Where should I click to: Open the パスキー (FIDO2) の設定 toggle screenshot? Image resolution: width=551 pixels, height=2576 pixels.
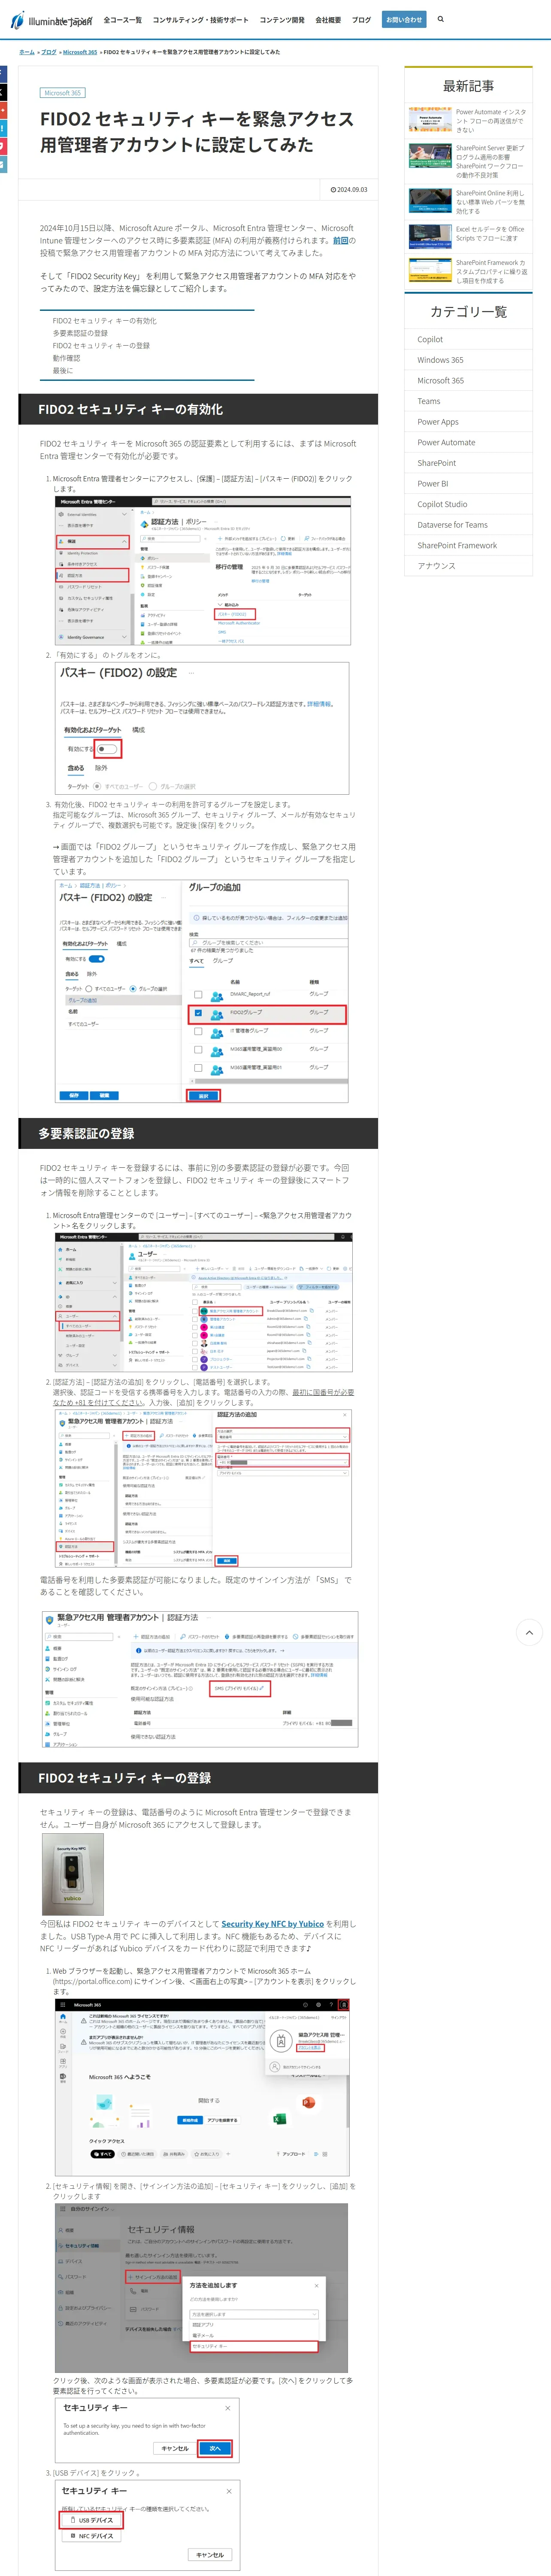click(x=202, y=728)
